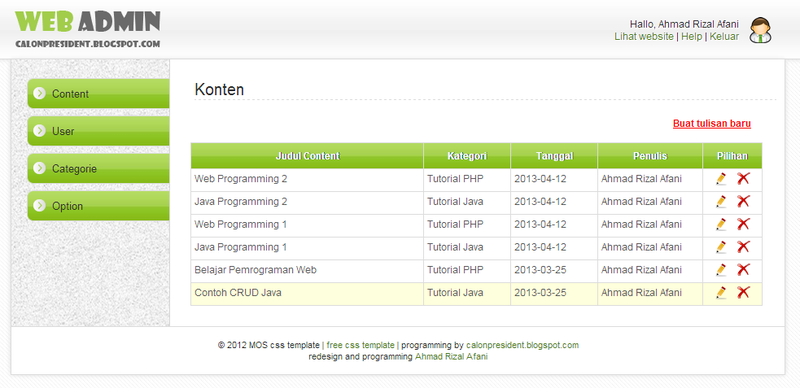The width and height of the screenshot is (800, 388).
Task: Open the Lihat website link
Action: click(644, 37)
